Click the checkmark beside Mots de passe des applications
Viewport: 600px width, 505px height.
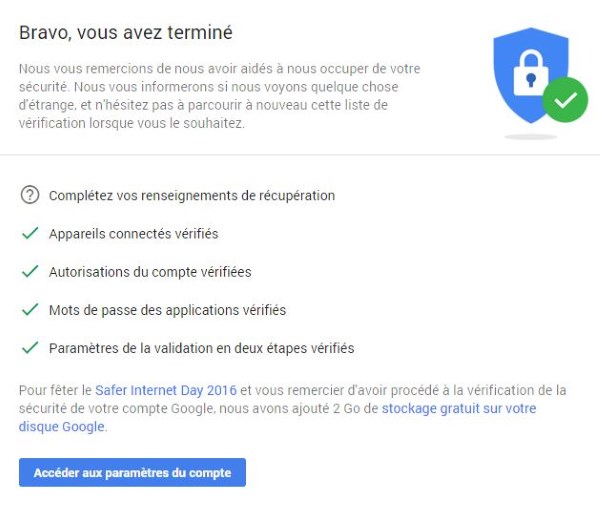29,310
